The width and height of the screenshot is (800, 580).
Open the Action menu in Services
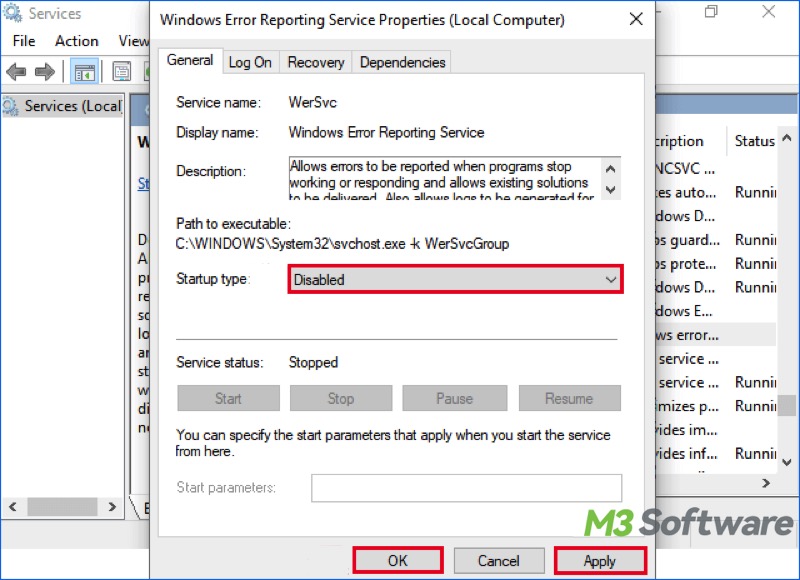point(77,41)
